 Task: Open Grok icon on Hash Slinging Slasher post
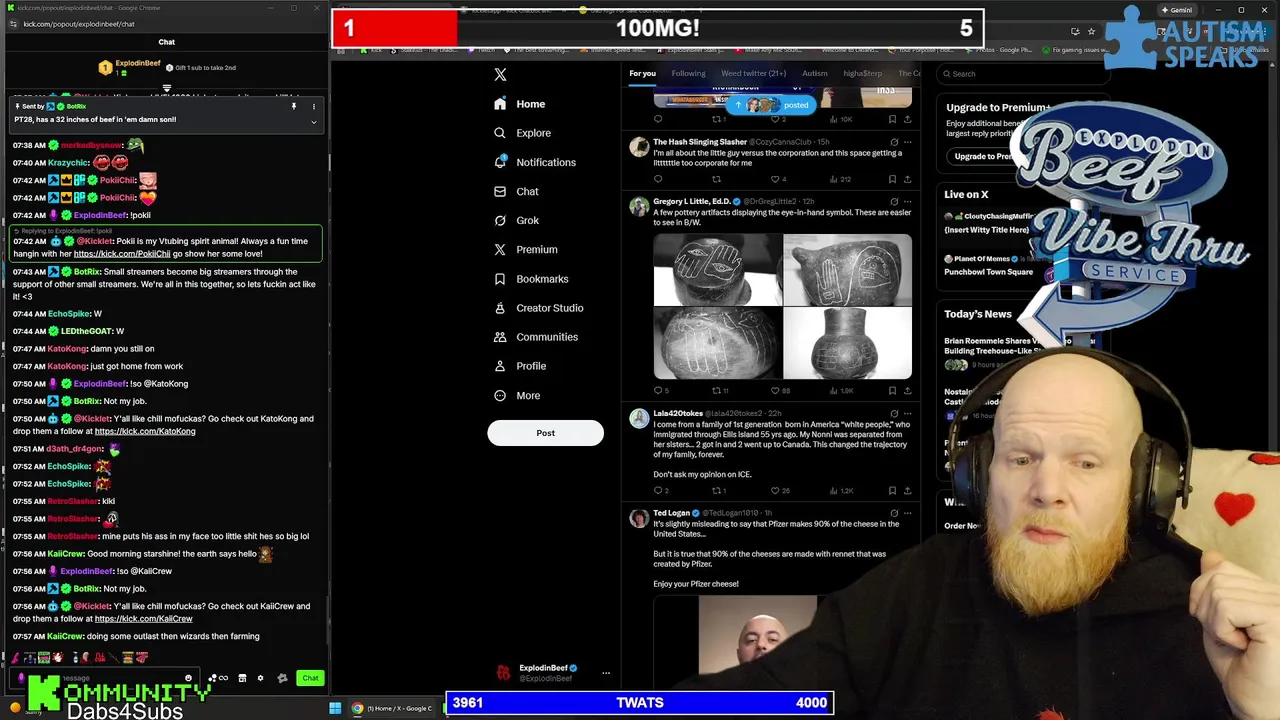(894, 142)
